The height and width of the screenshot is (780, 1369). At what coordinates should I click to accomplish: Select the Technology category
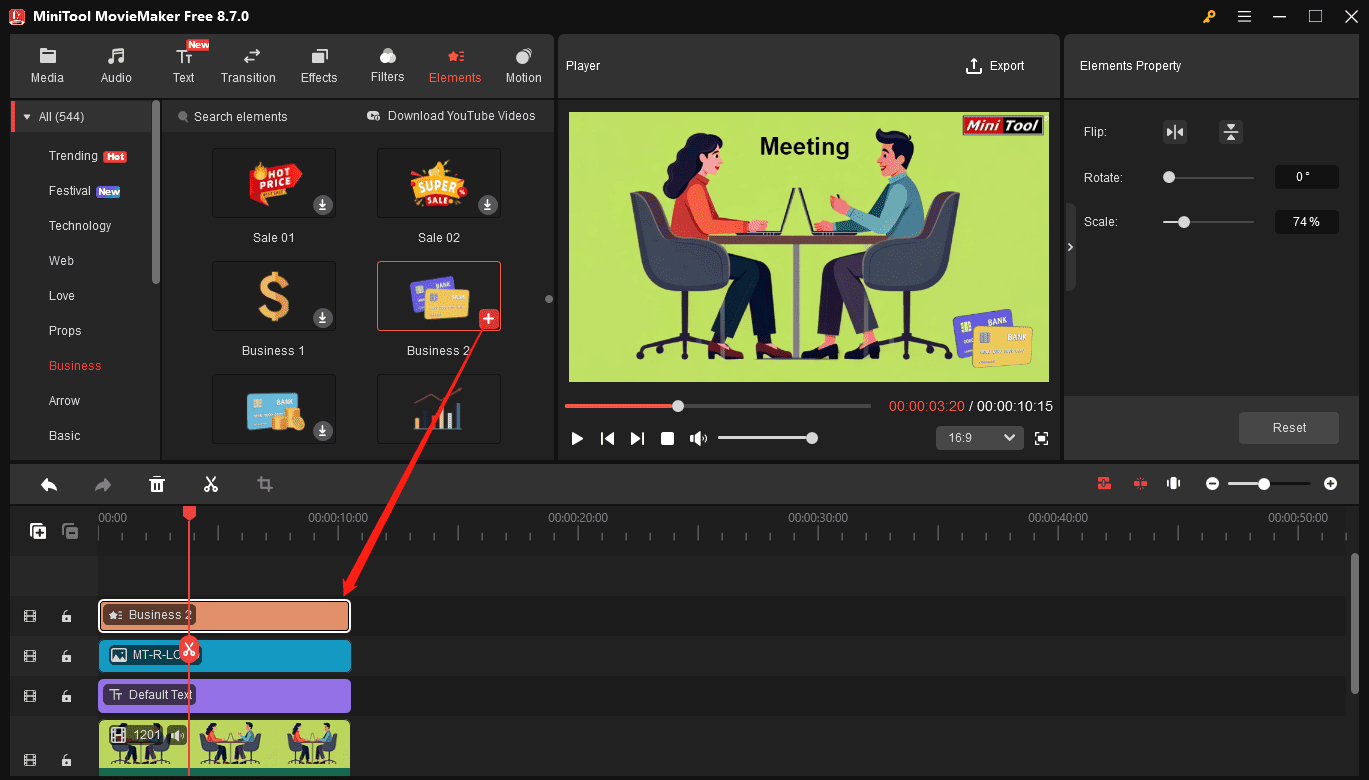(x=80, y=226)
